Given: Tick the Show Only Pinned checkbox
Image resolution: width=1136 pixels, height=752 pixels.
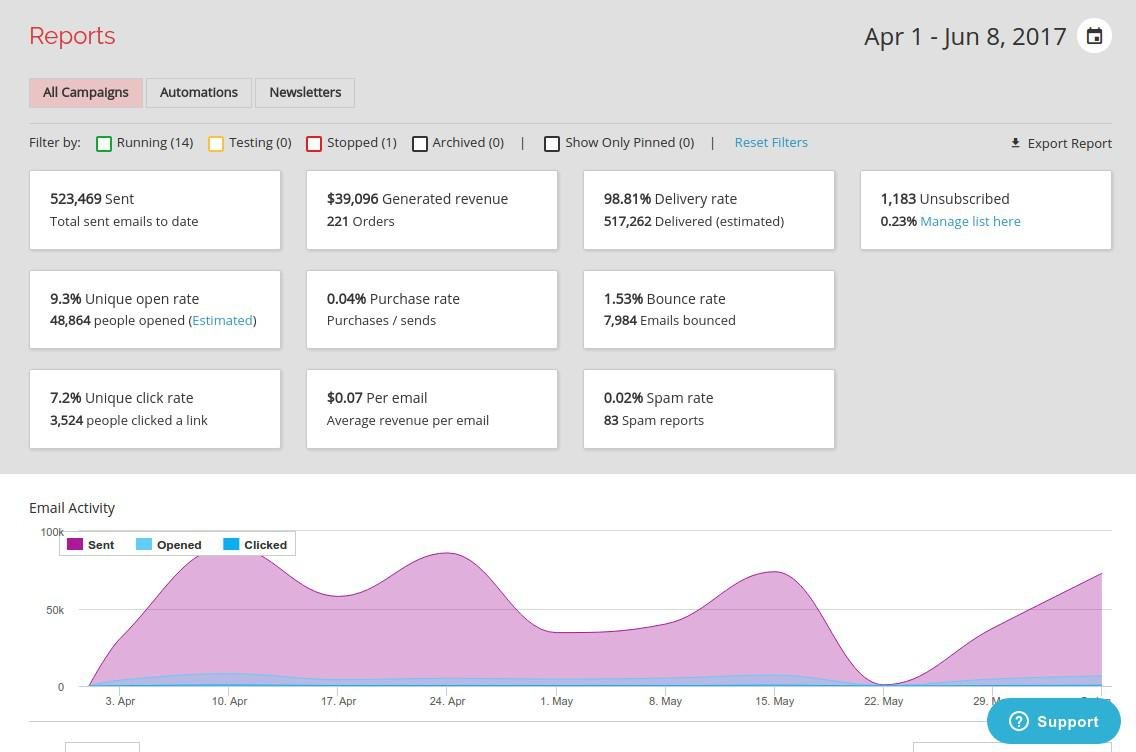Looking at the screenshot, I should 552,143.
